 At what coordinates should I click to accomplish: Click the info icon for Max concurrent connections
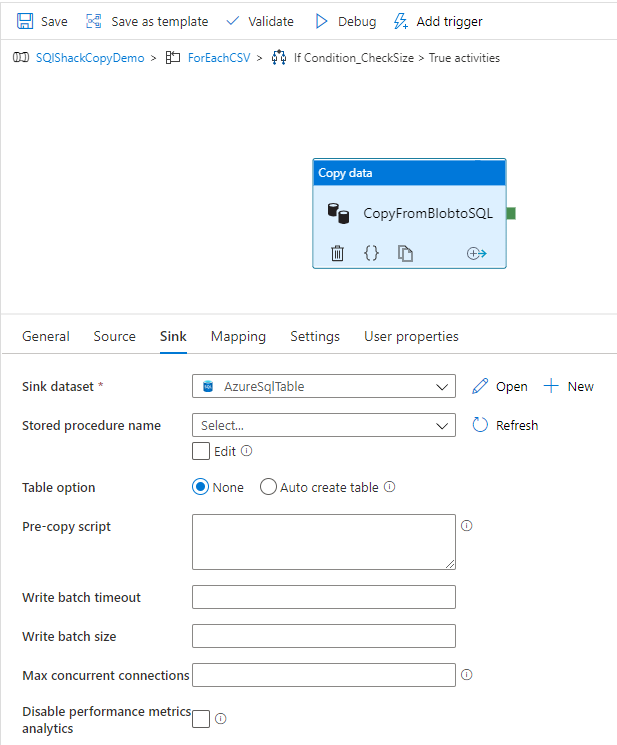click(x=466, y=675)
